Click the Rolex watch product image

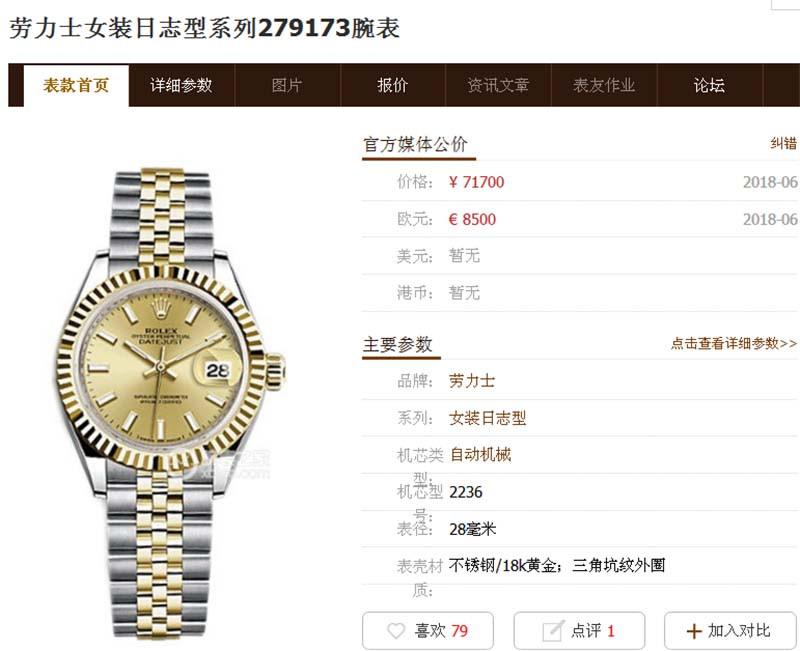coord(170,403)
